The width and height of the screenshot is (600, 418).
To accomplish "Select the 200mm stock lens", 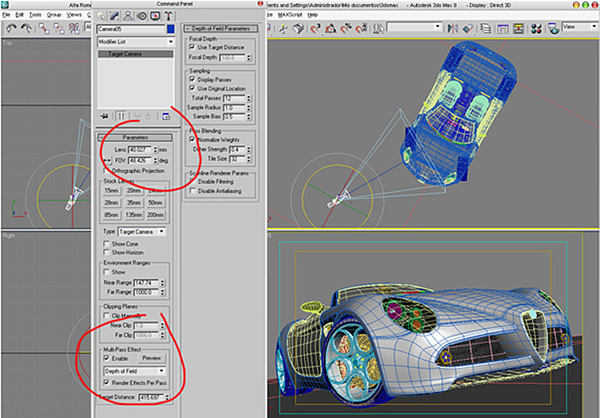I will click(x=155, y=215).
